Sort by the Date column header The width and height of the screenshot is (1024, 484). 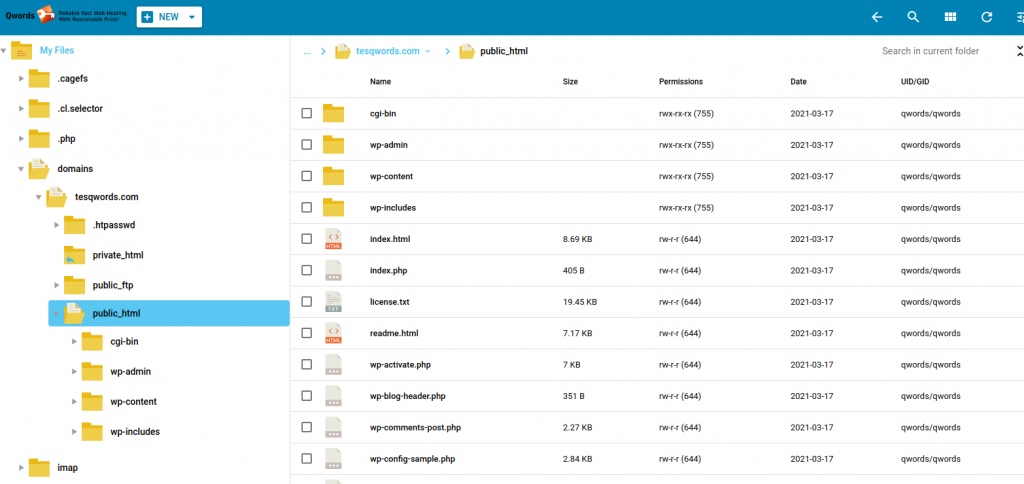pos(798,82)
